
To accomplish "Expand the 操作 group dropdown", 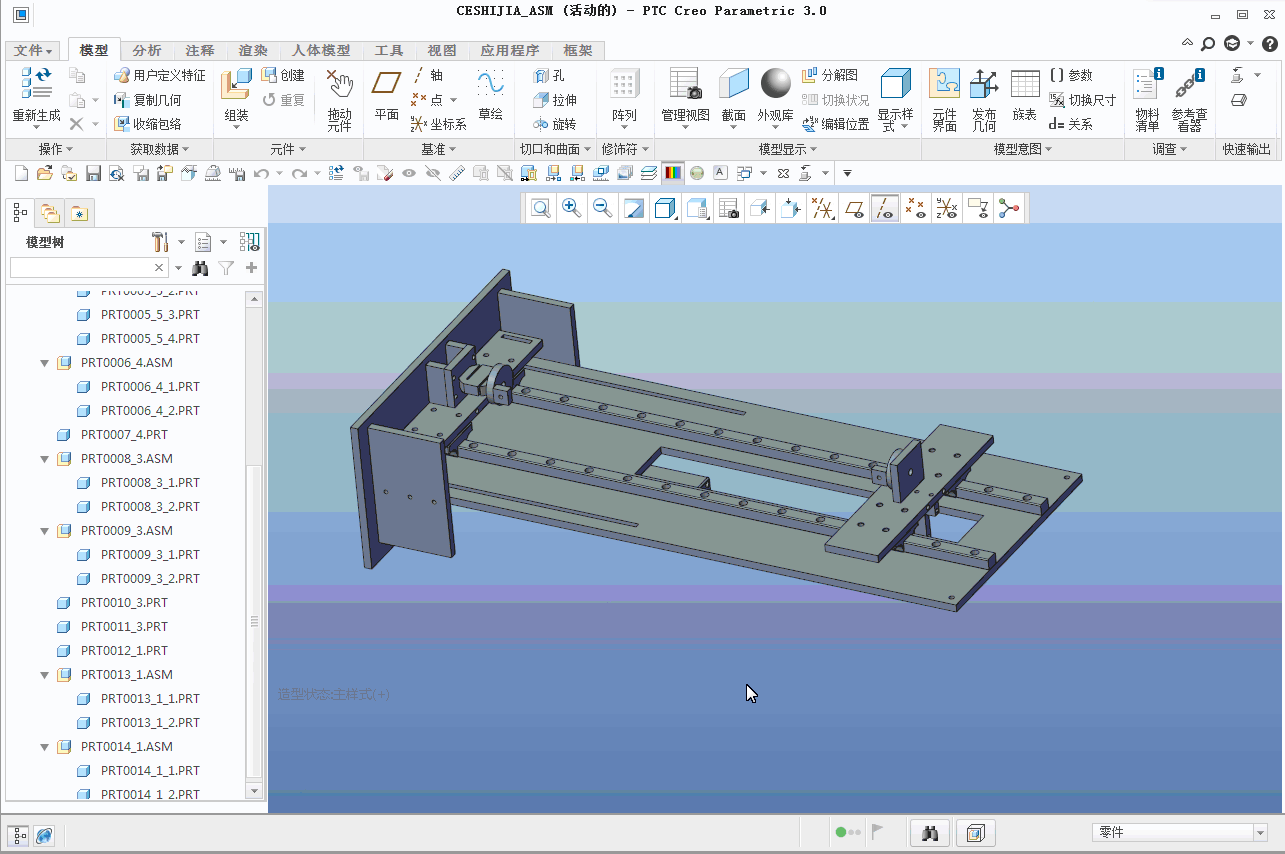I will click(56, 149).
